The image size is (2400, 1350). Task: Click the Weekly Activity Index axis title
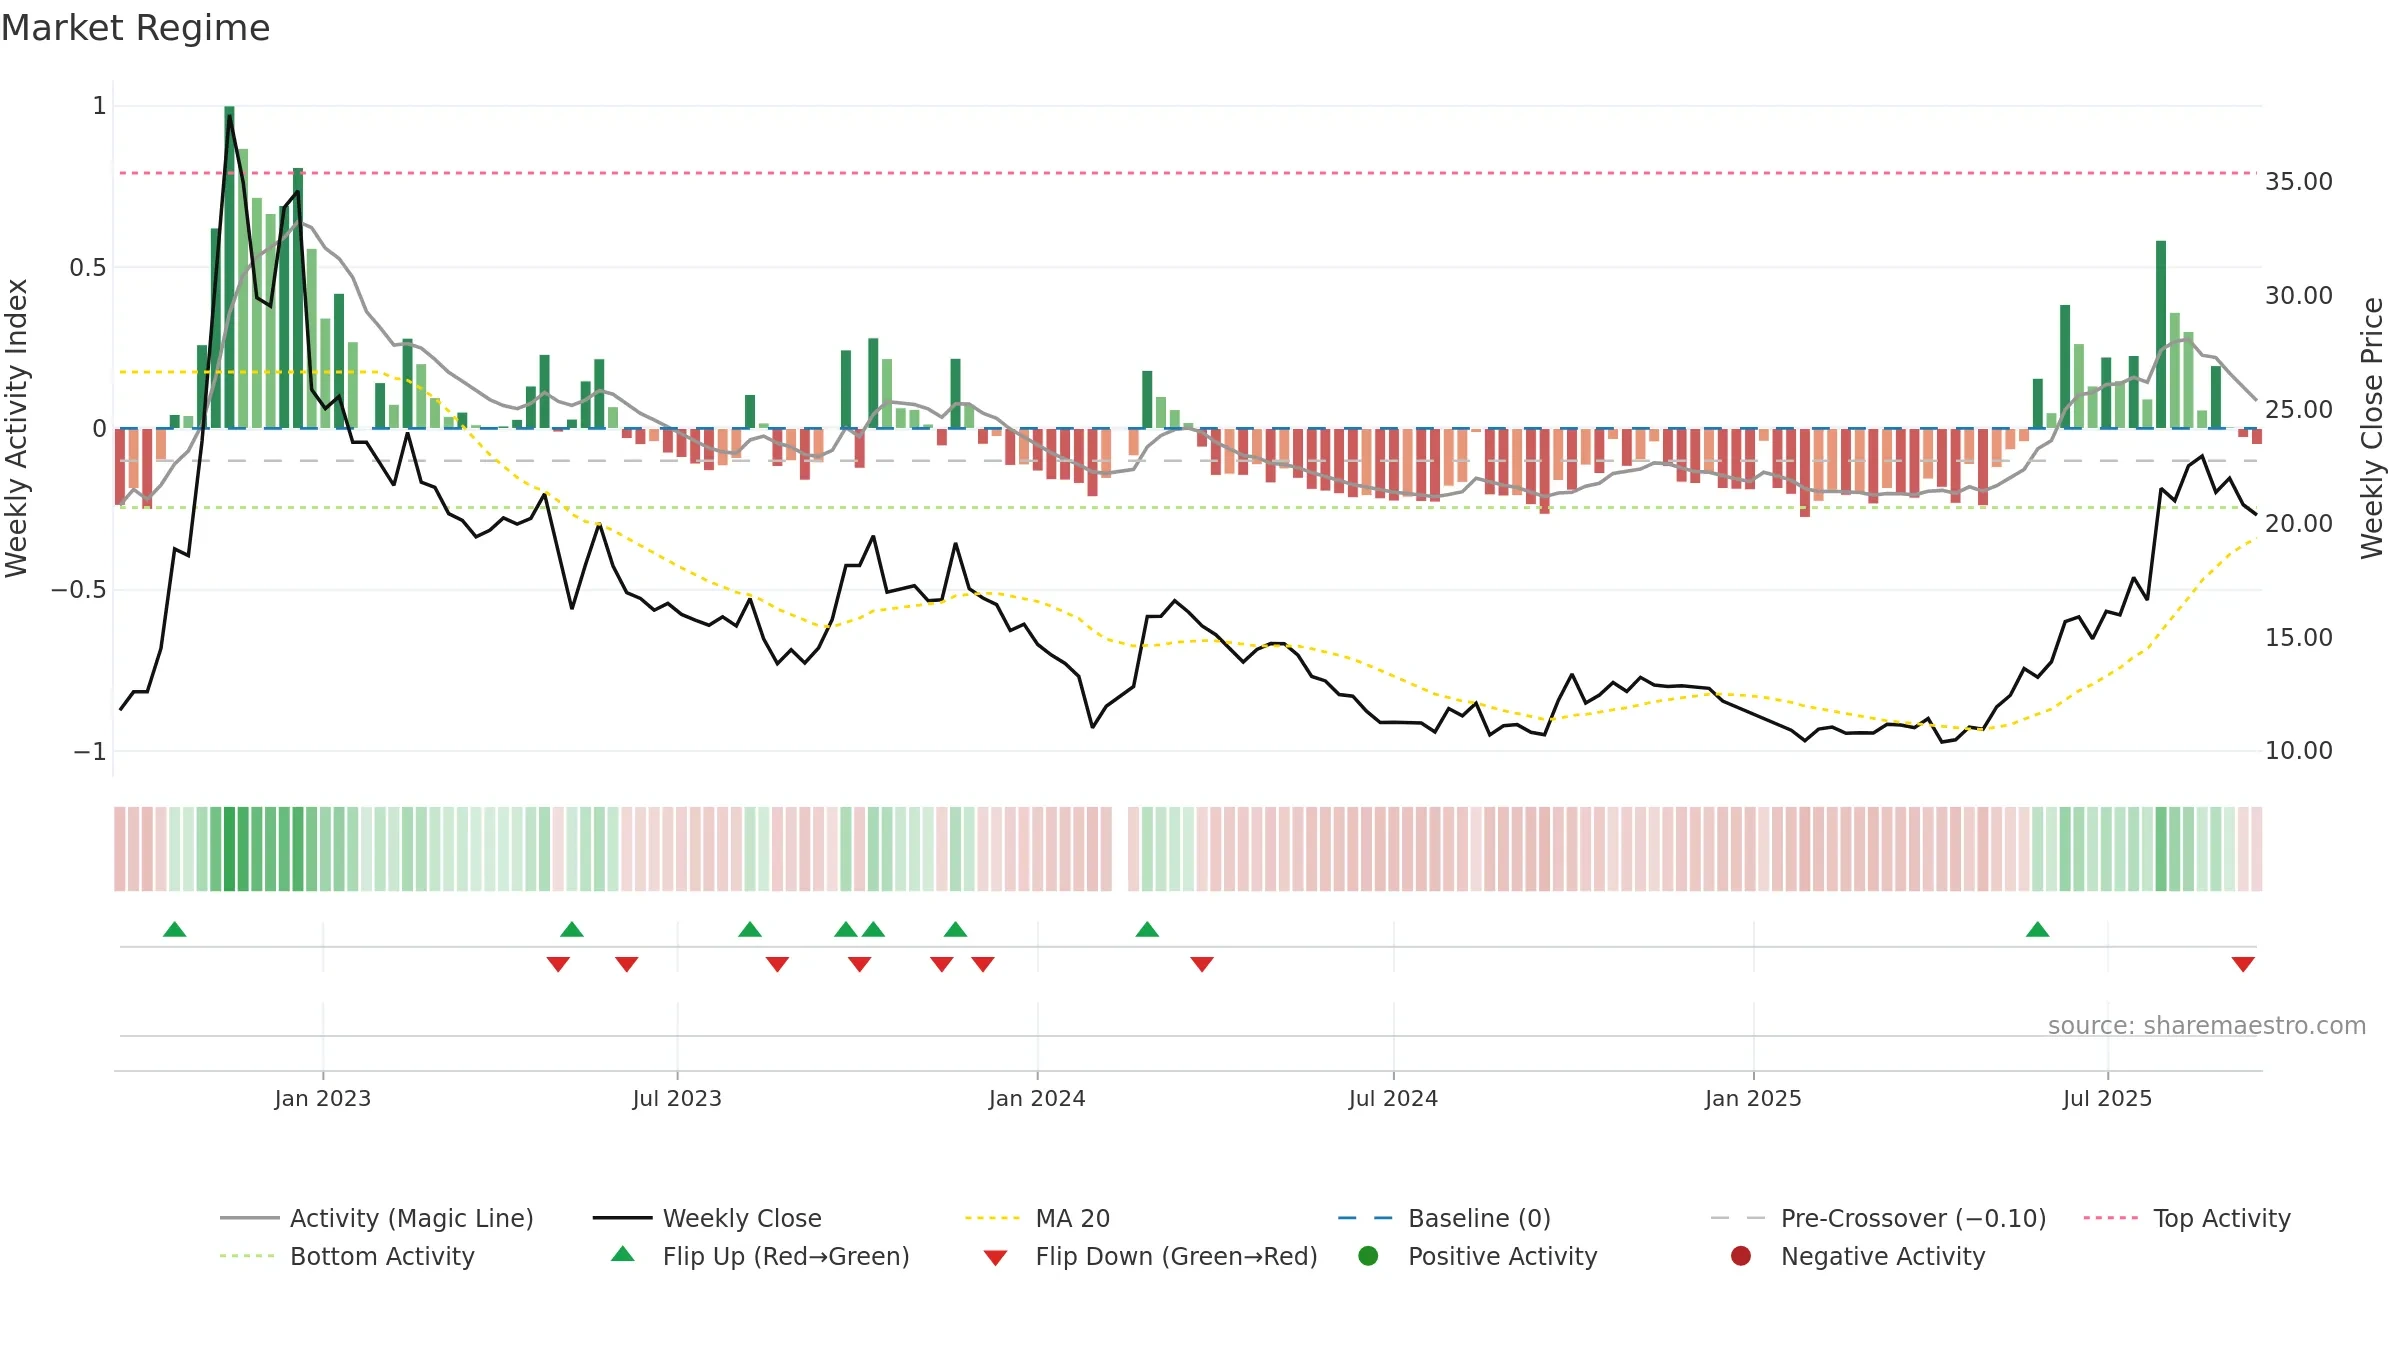tap(17, 428)
